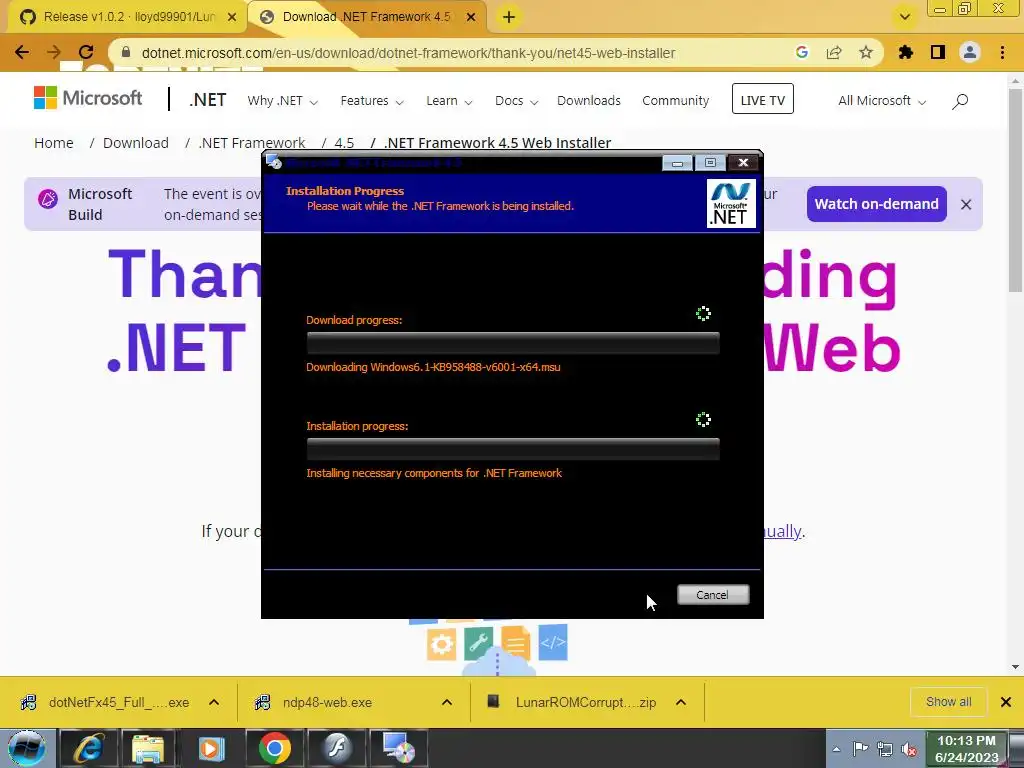Close the Download .NET Framework 4.5 tab
The height and width of the screenshot is (768, 1024).
pyautogui.click(x=471, y=18)
